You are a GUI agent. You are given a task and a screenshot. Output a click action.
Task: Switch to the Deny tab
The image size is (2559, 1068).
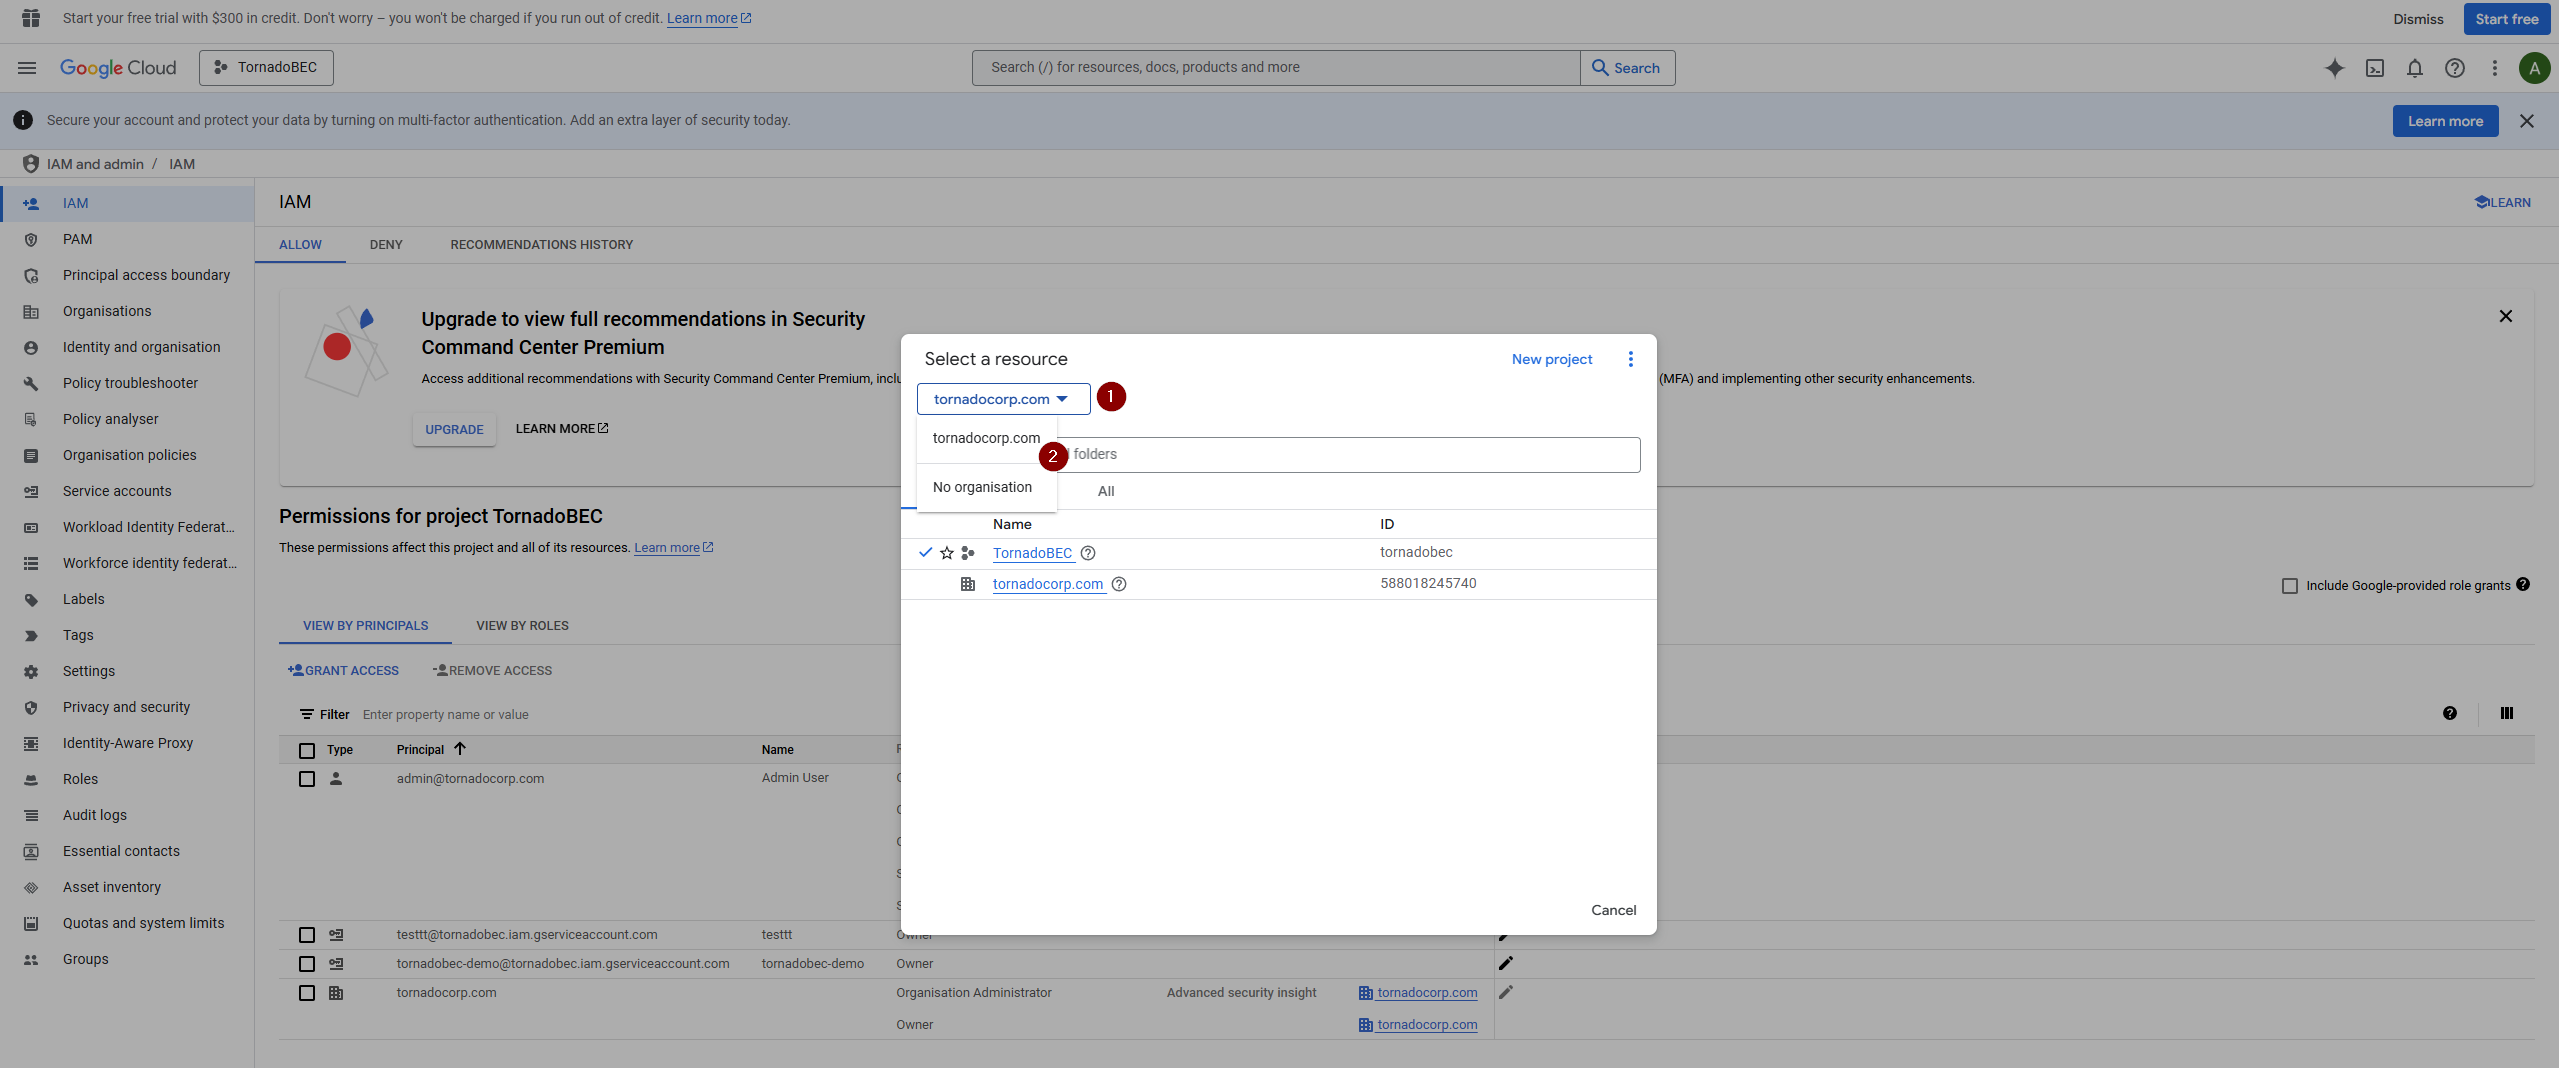(386, 245)
